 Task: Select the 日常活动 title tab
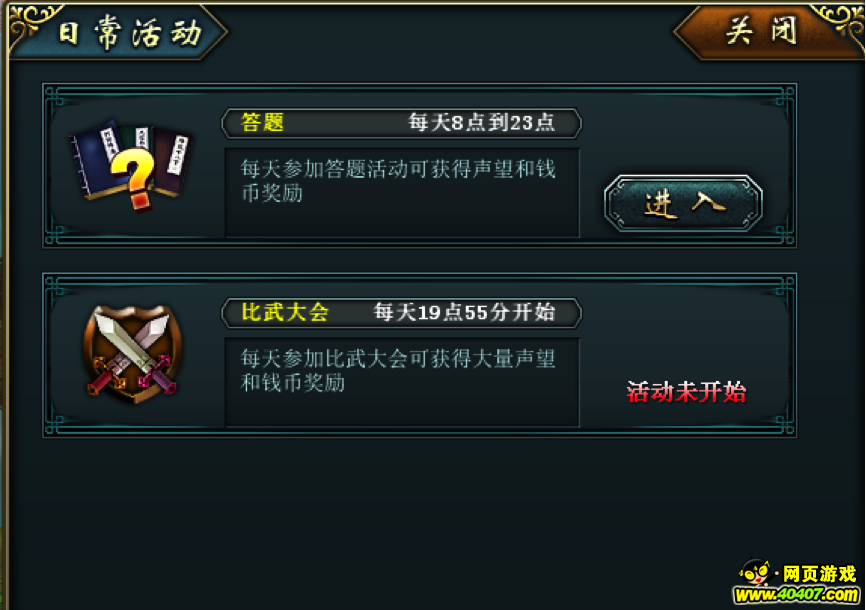click(x=130, y=33)
